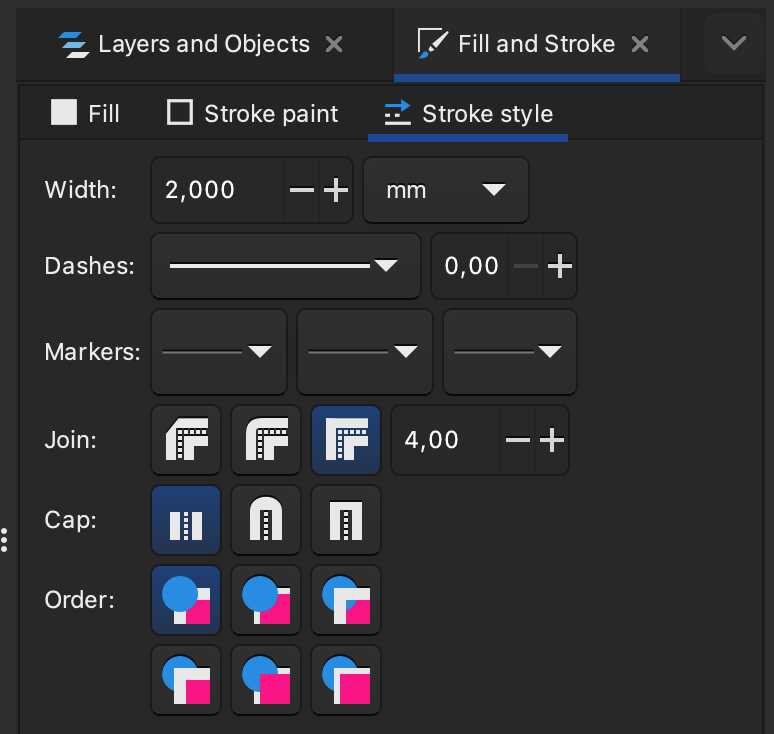Open the start marker dropdown
This screenshot has width=774, height=734.
(218, 352)
